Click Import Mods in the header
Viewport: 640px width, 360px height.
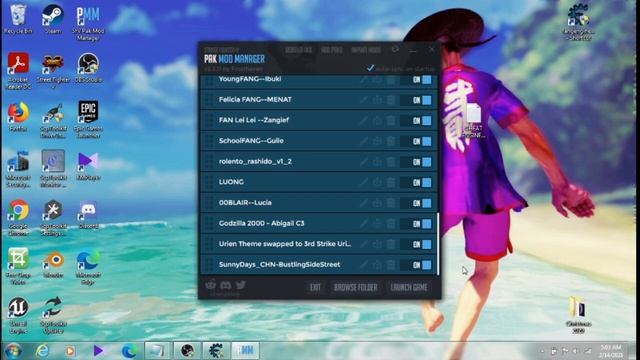(366, 50)
